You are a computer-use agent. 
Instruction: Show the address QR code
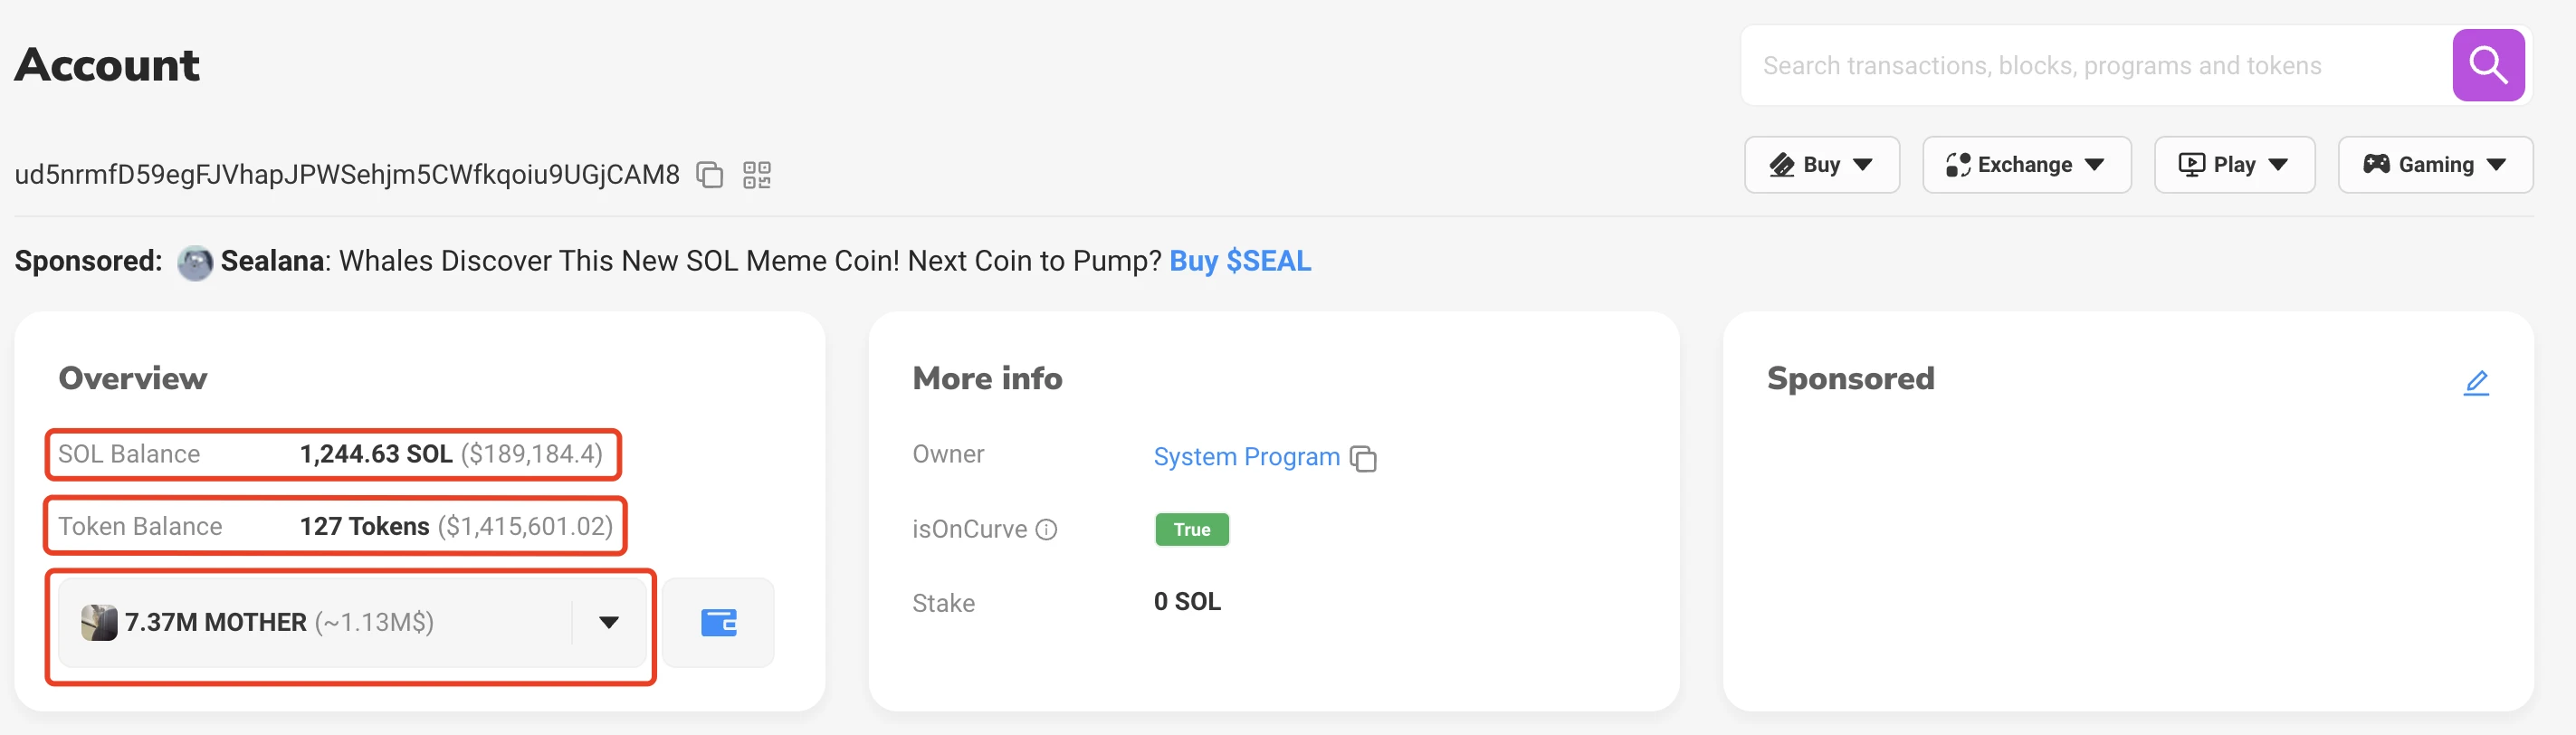click(x=757, y=175)
